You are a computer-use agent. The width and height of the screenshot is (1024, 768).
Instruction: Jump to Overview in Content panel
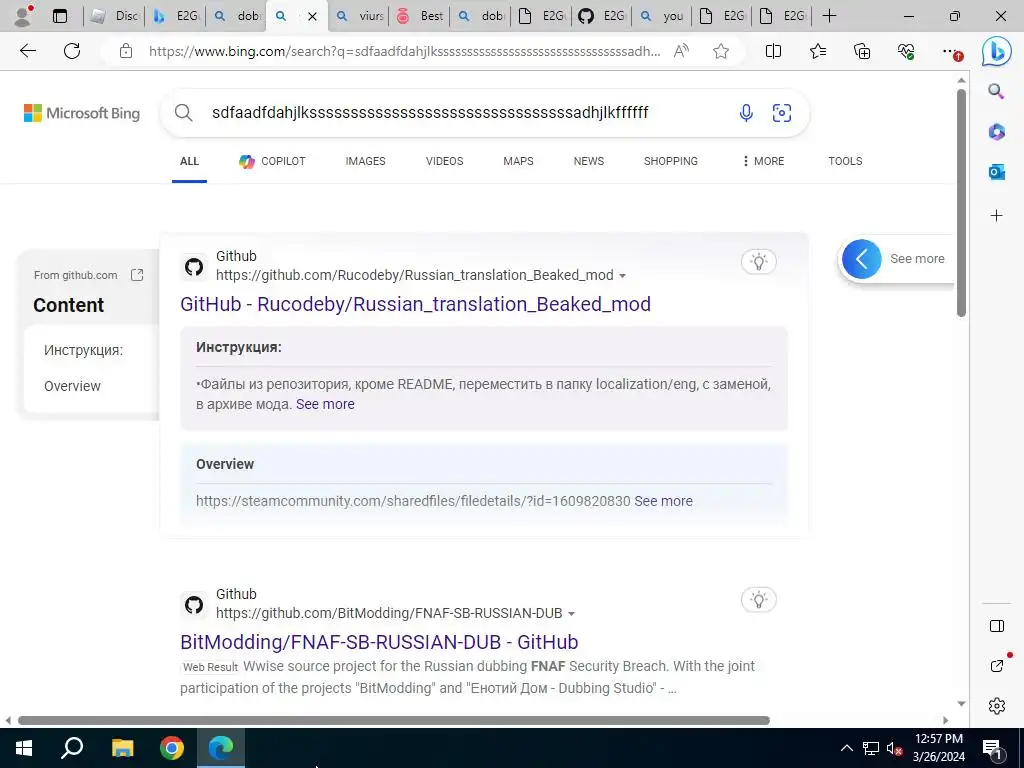coord(72,386)
